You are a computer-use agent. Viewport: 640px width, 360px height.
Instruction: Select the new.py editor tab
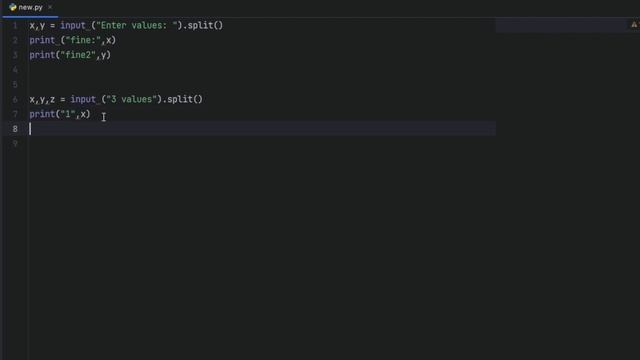tap(30, 7)
